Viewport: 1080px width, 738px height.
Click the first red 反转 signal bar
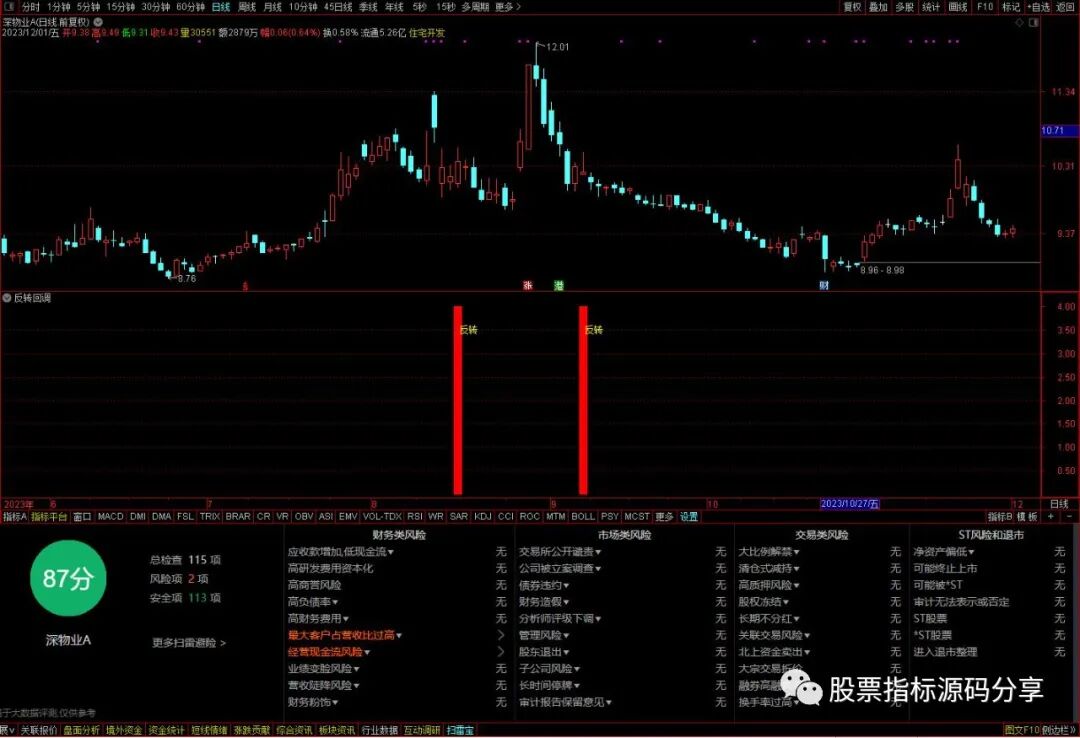[x=458, y=400]
